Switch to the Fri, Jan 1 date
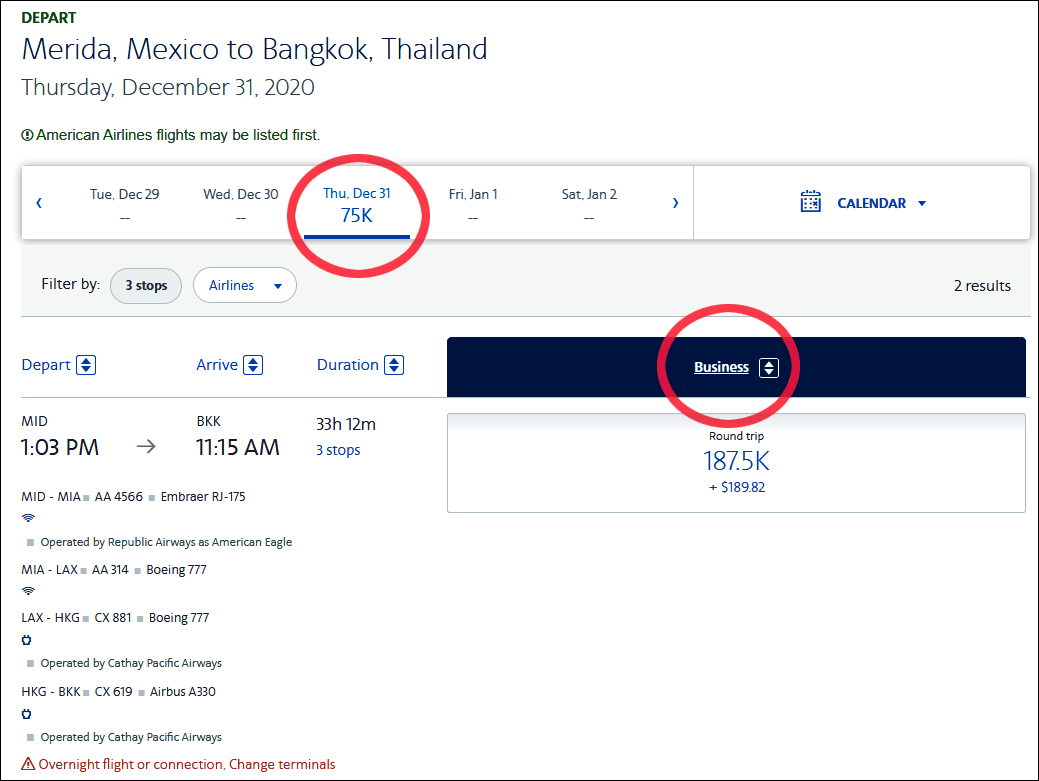 tap(473, 204)
